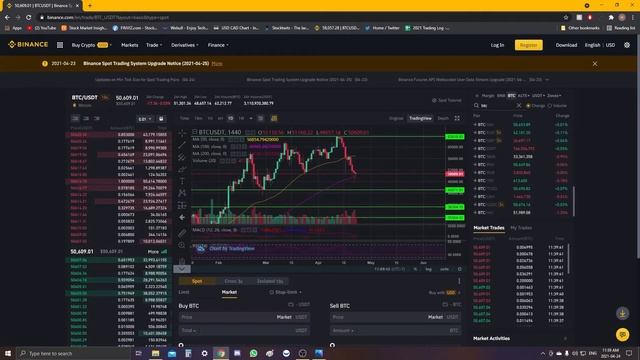Click the order book layout icon beside decimals
The height and width of the screenshot is (360, 640).
(x=161, y=119)
